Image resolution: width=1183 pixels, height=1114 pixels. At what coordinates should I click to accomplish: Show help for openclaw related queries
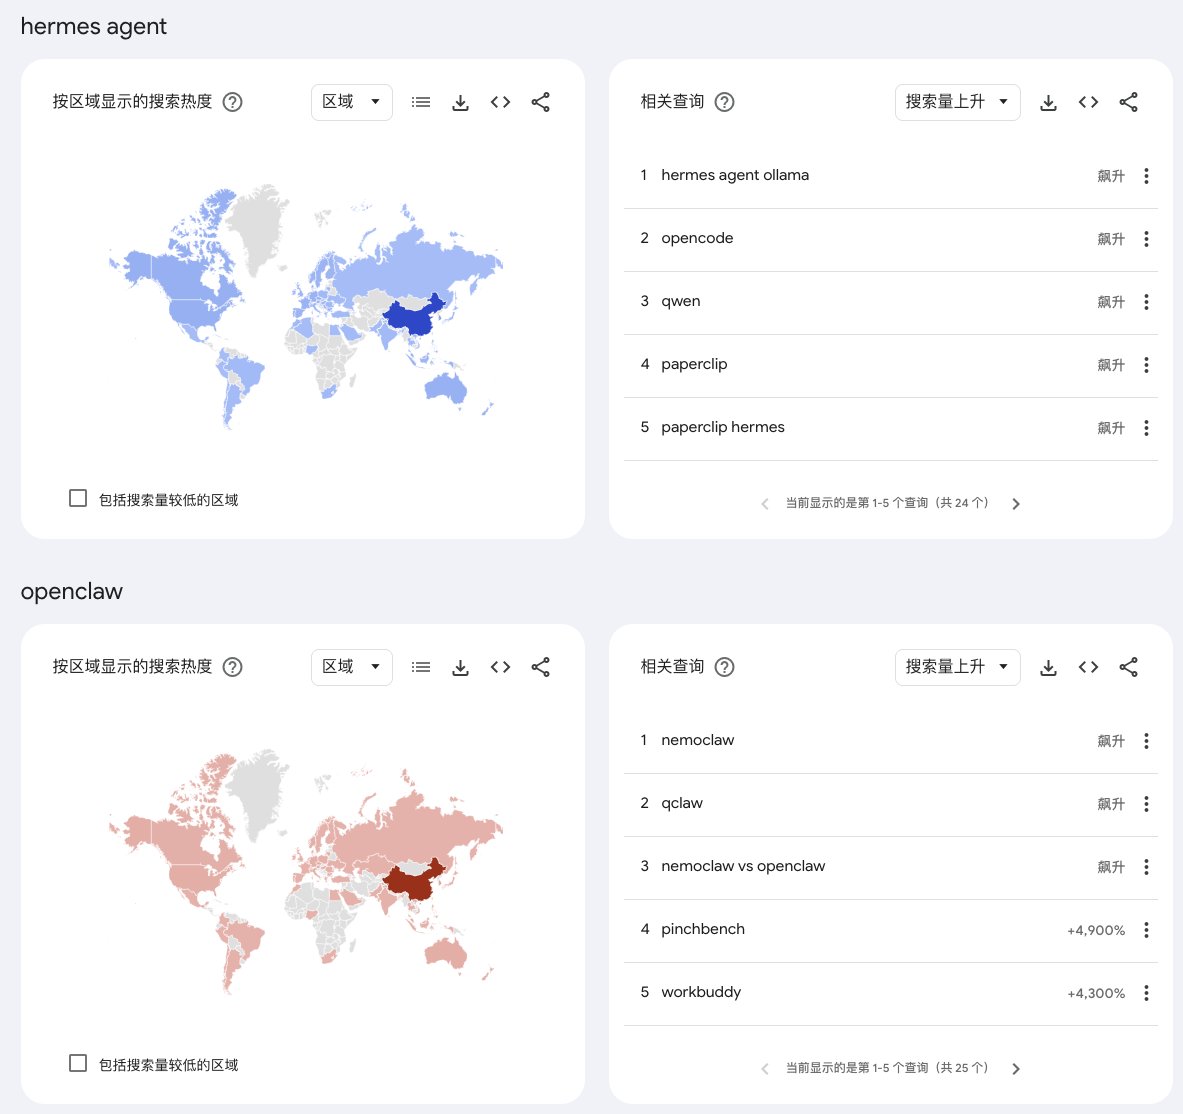724,667
